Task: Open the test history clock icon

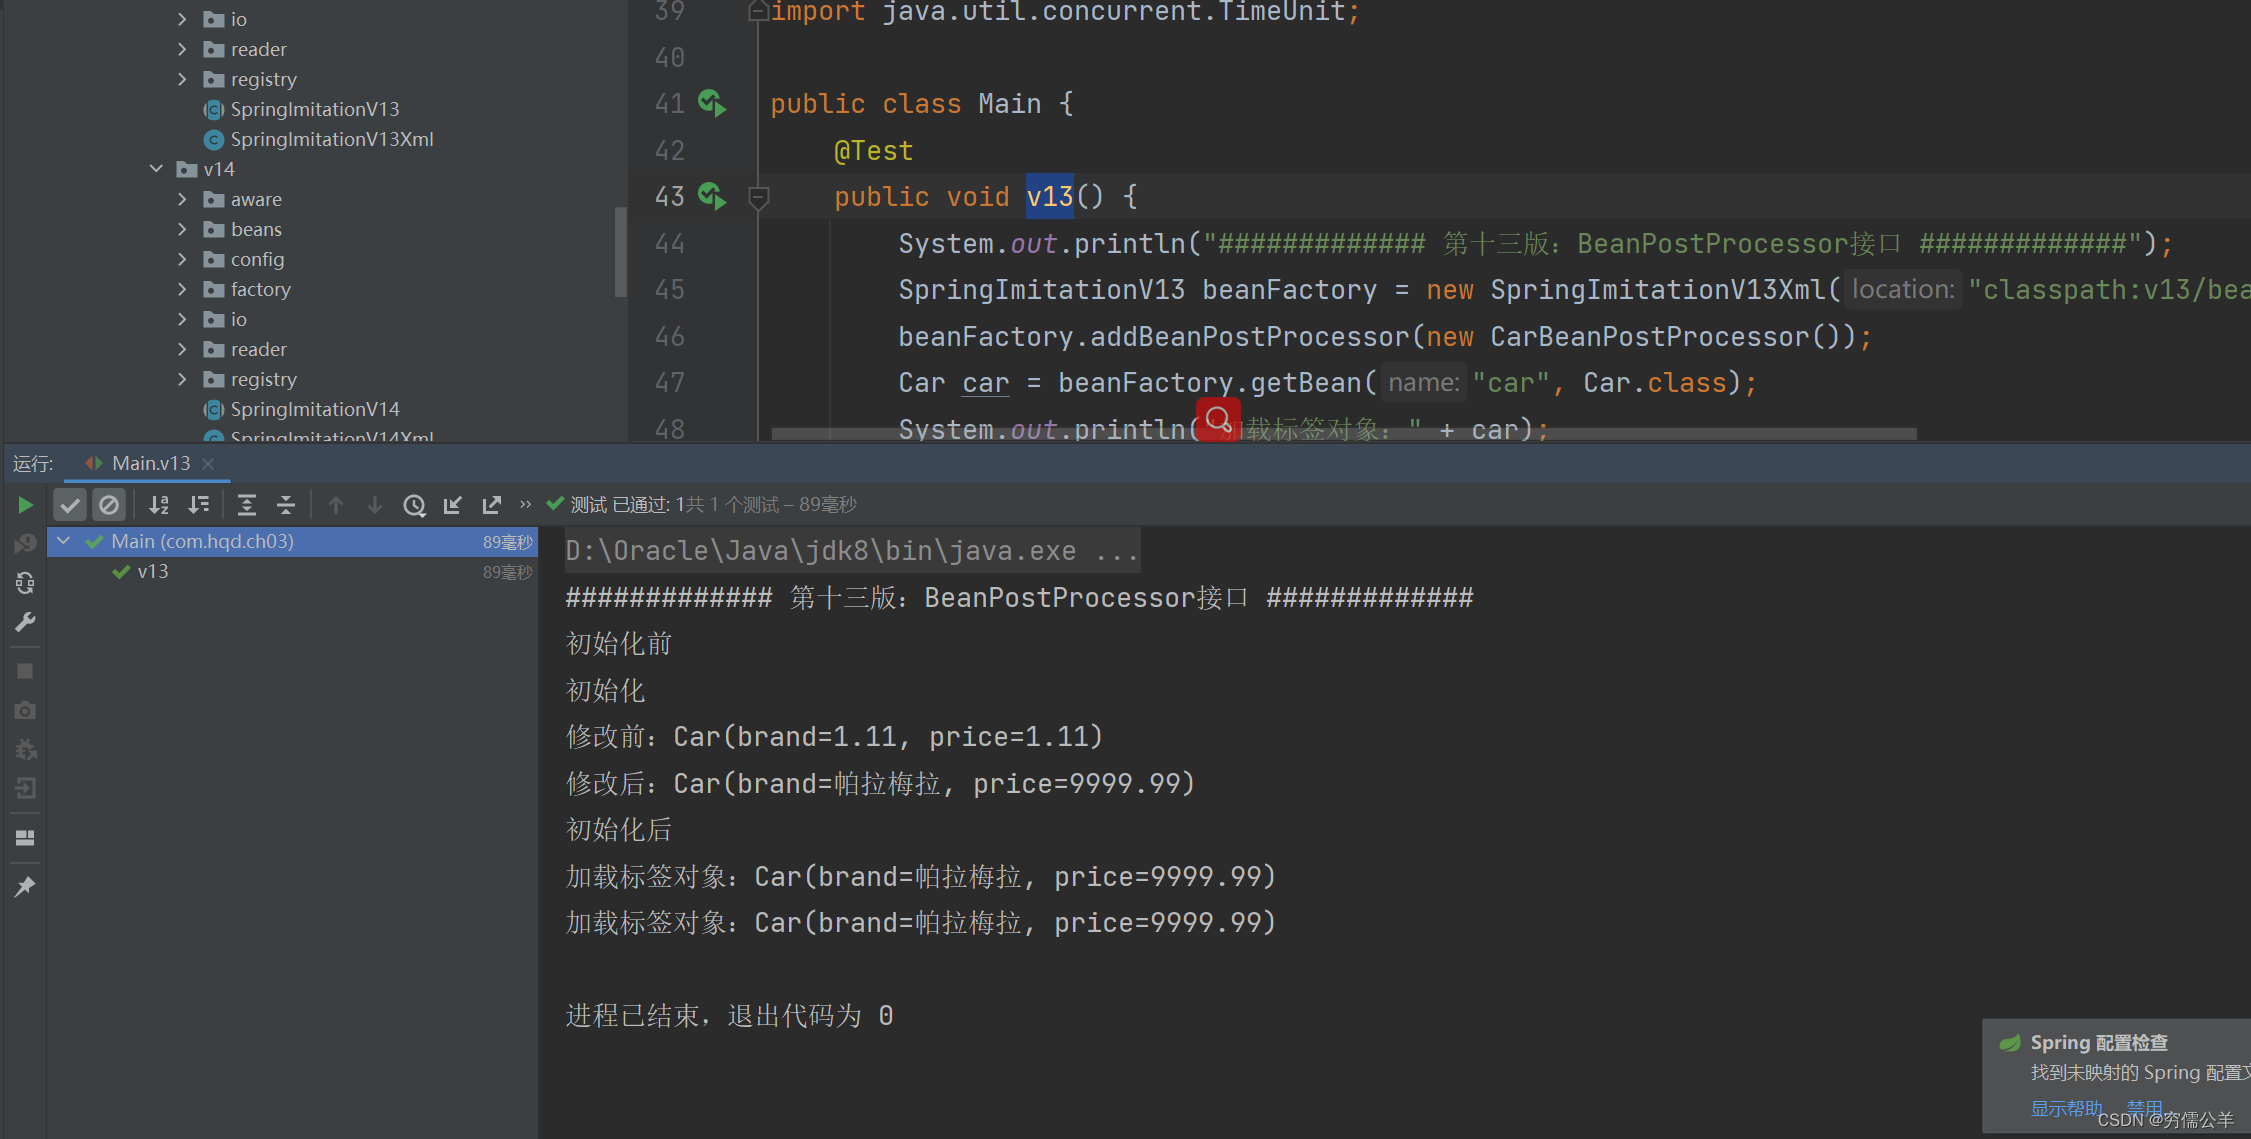Action: click(x=414, y=505)
